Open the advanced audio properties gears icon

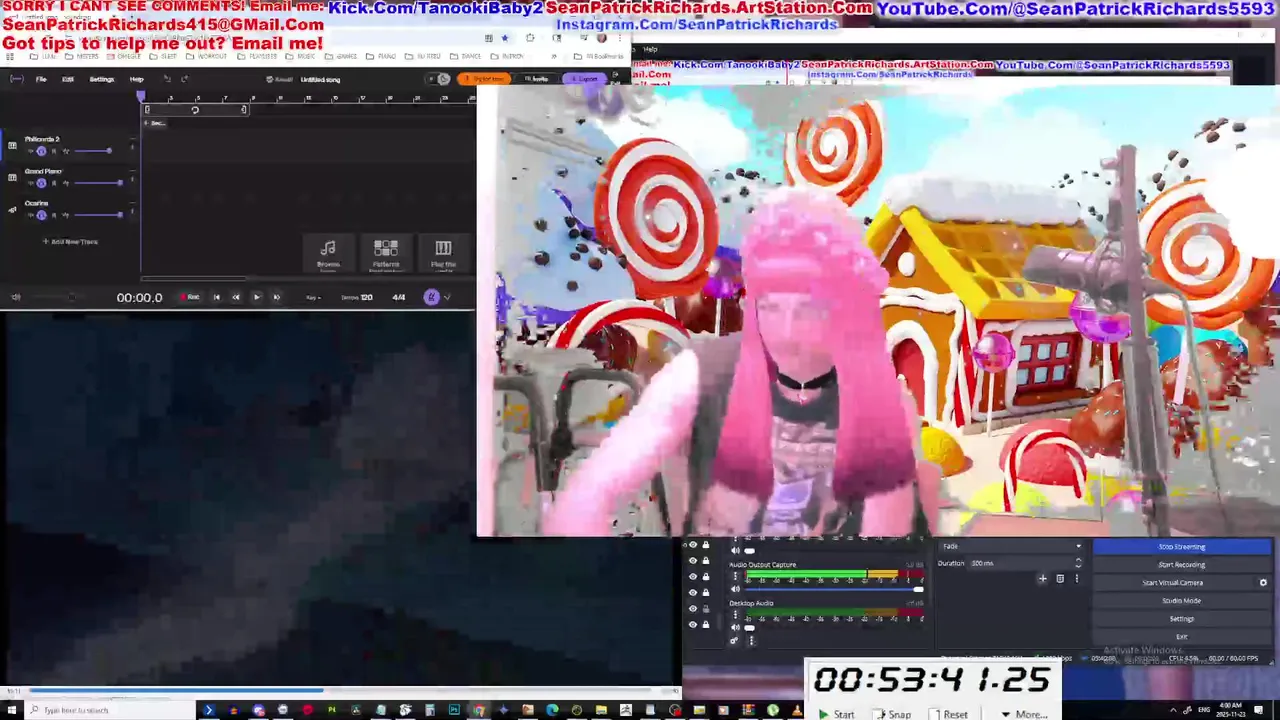click(x=735, y=641)
